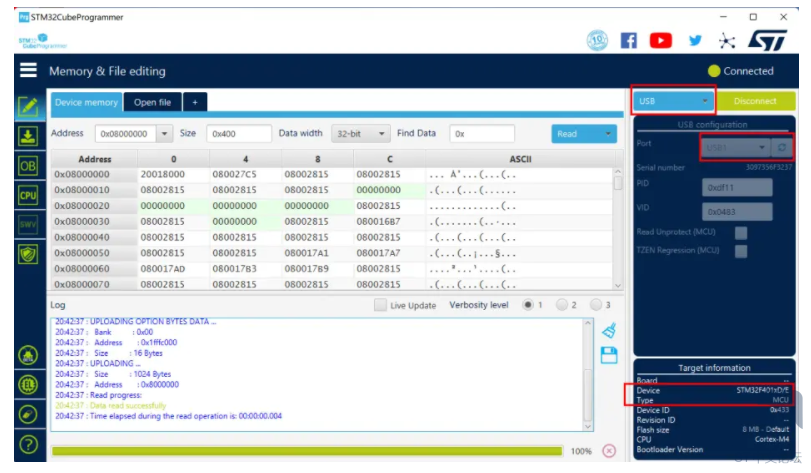Toggle Read Unprotect (MCU) checkbox

(x=741, y=233)
